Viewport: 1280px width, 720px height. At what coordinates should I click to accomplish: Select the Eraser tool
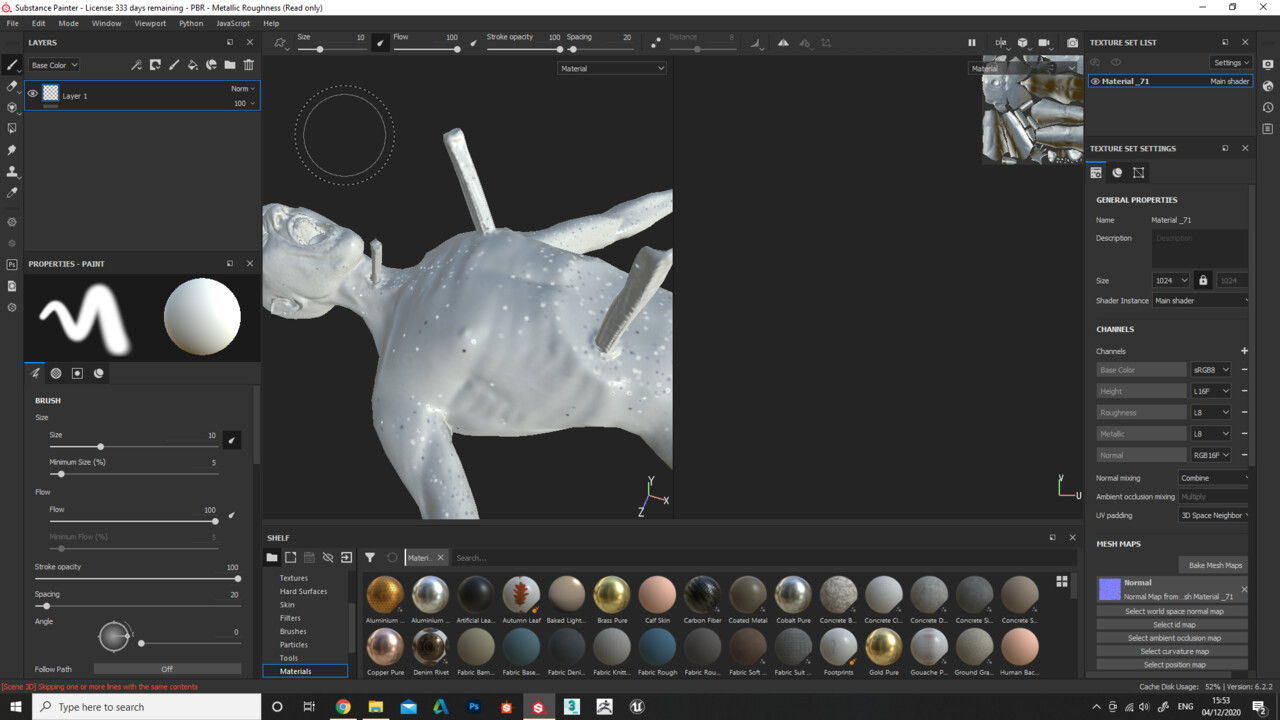pyautogui.click(x=12, y=86)
